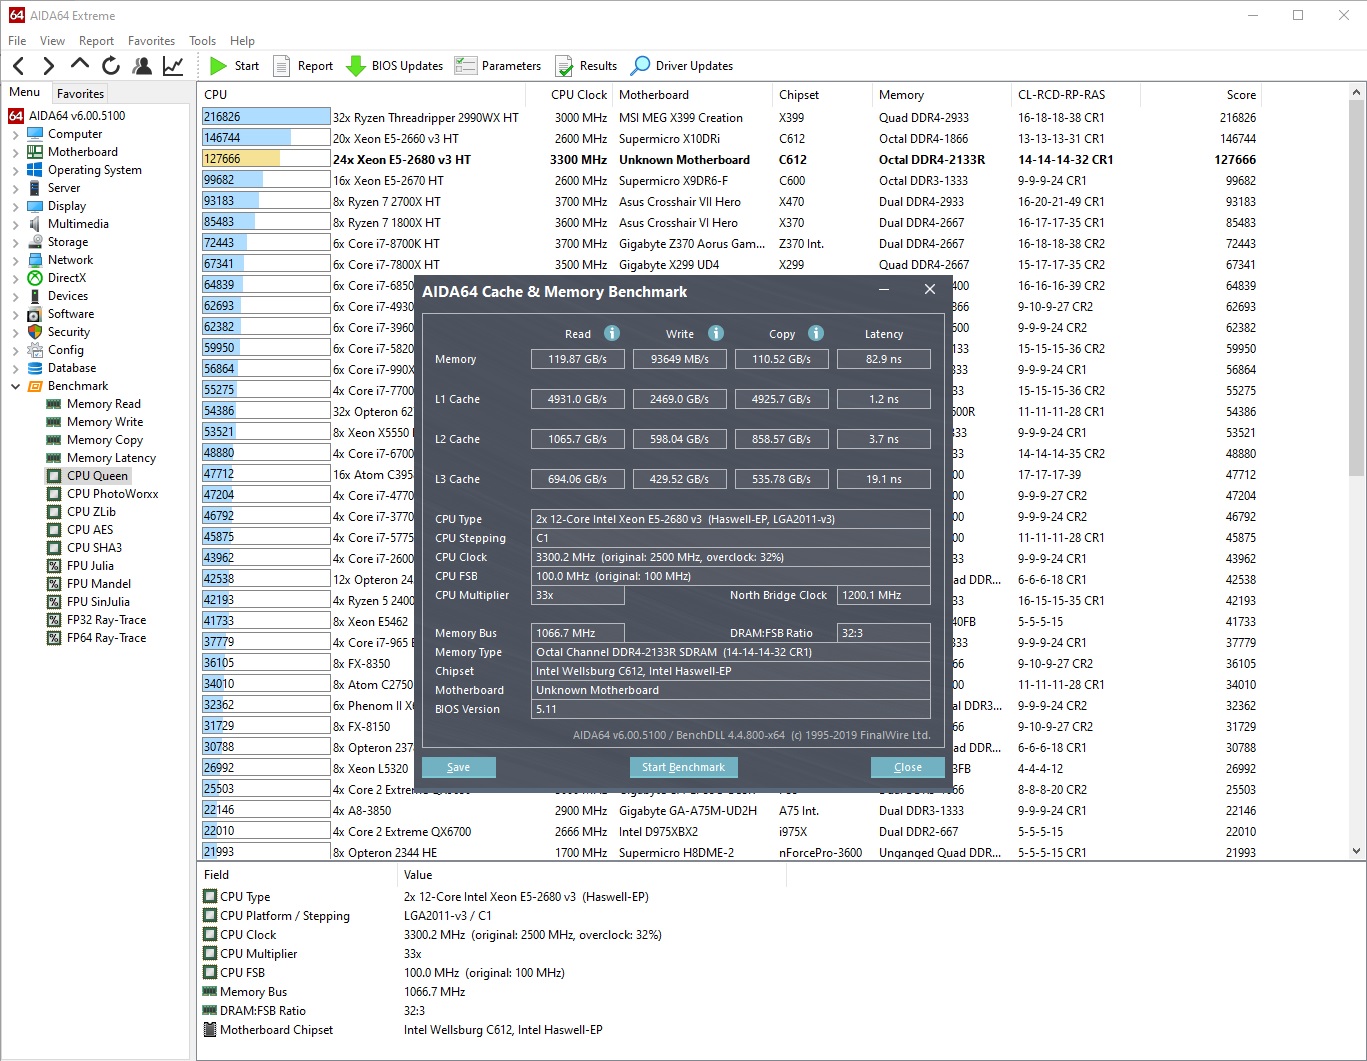Click Driver Updates magnifier button
Screen dimensions: 1367x1061
click(682, 66)
